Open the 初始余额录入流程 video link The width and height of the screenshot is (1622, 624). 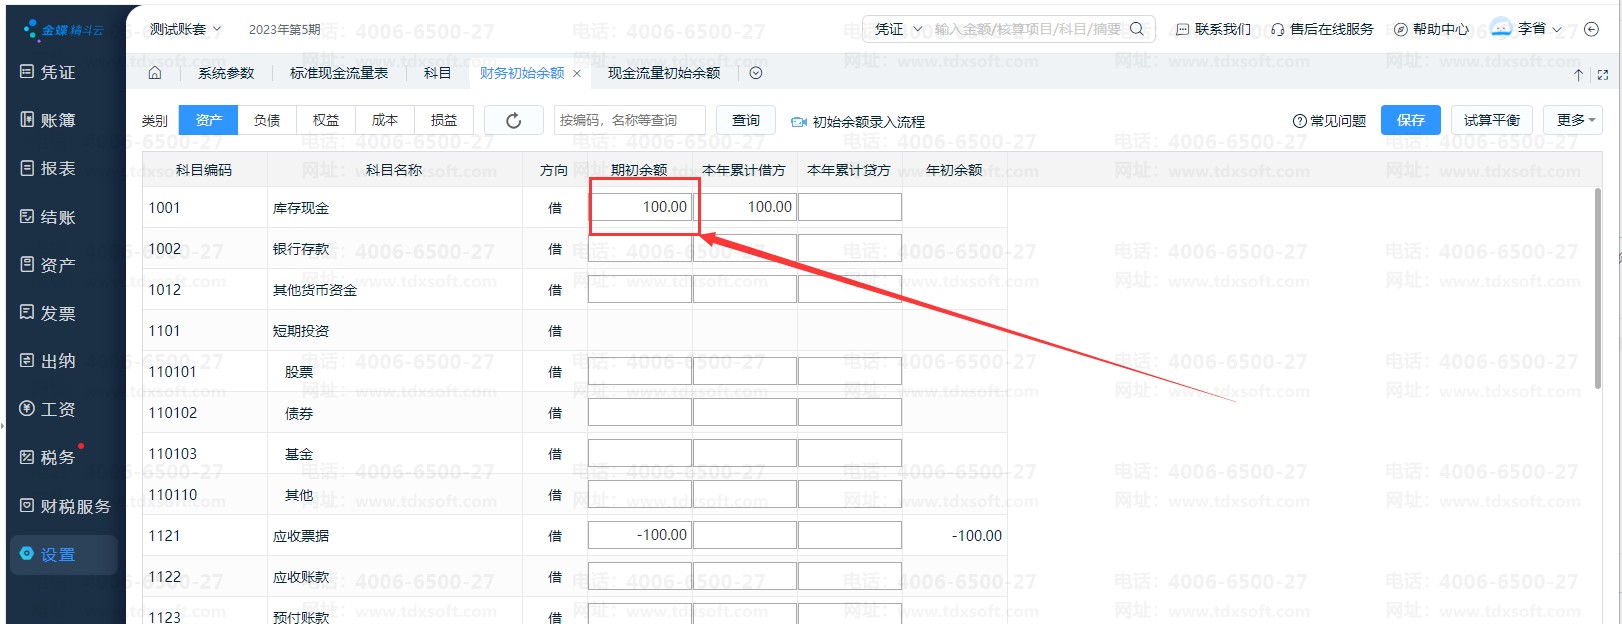click(x=858, y=121)
